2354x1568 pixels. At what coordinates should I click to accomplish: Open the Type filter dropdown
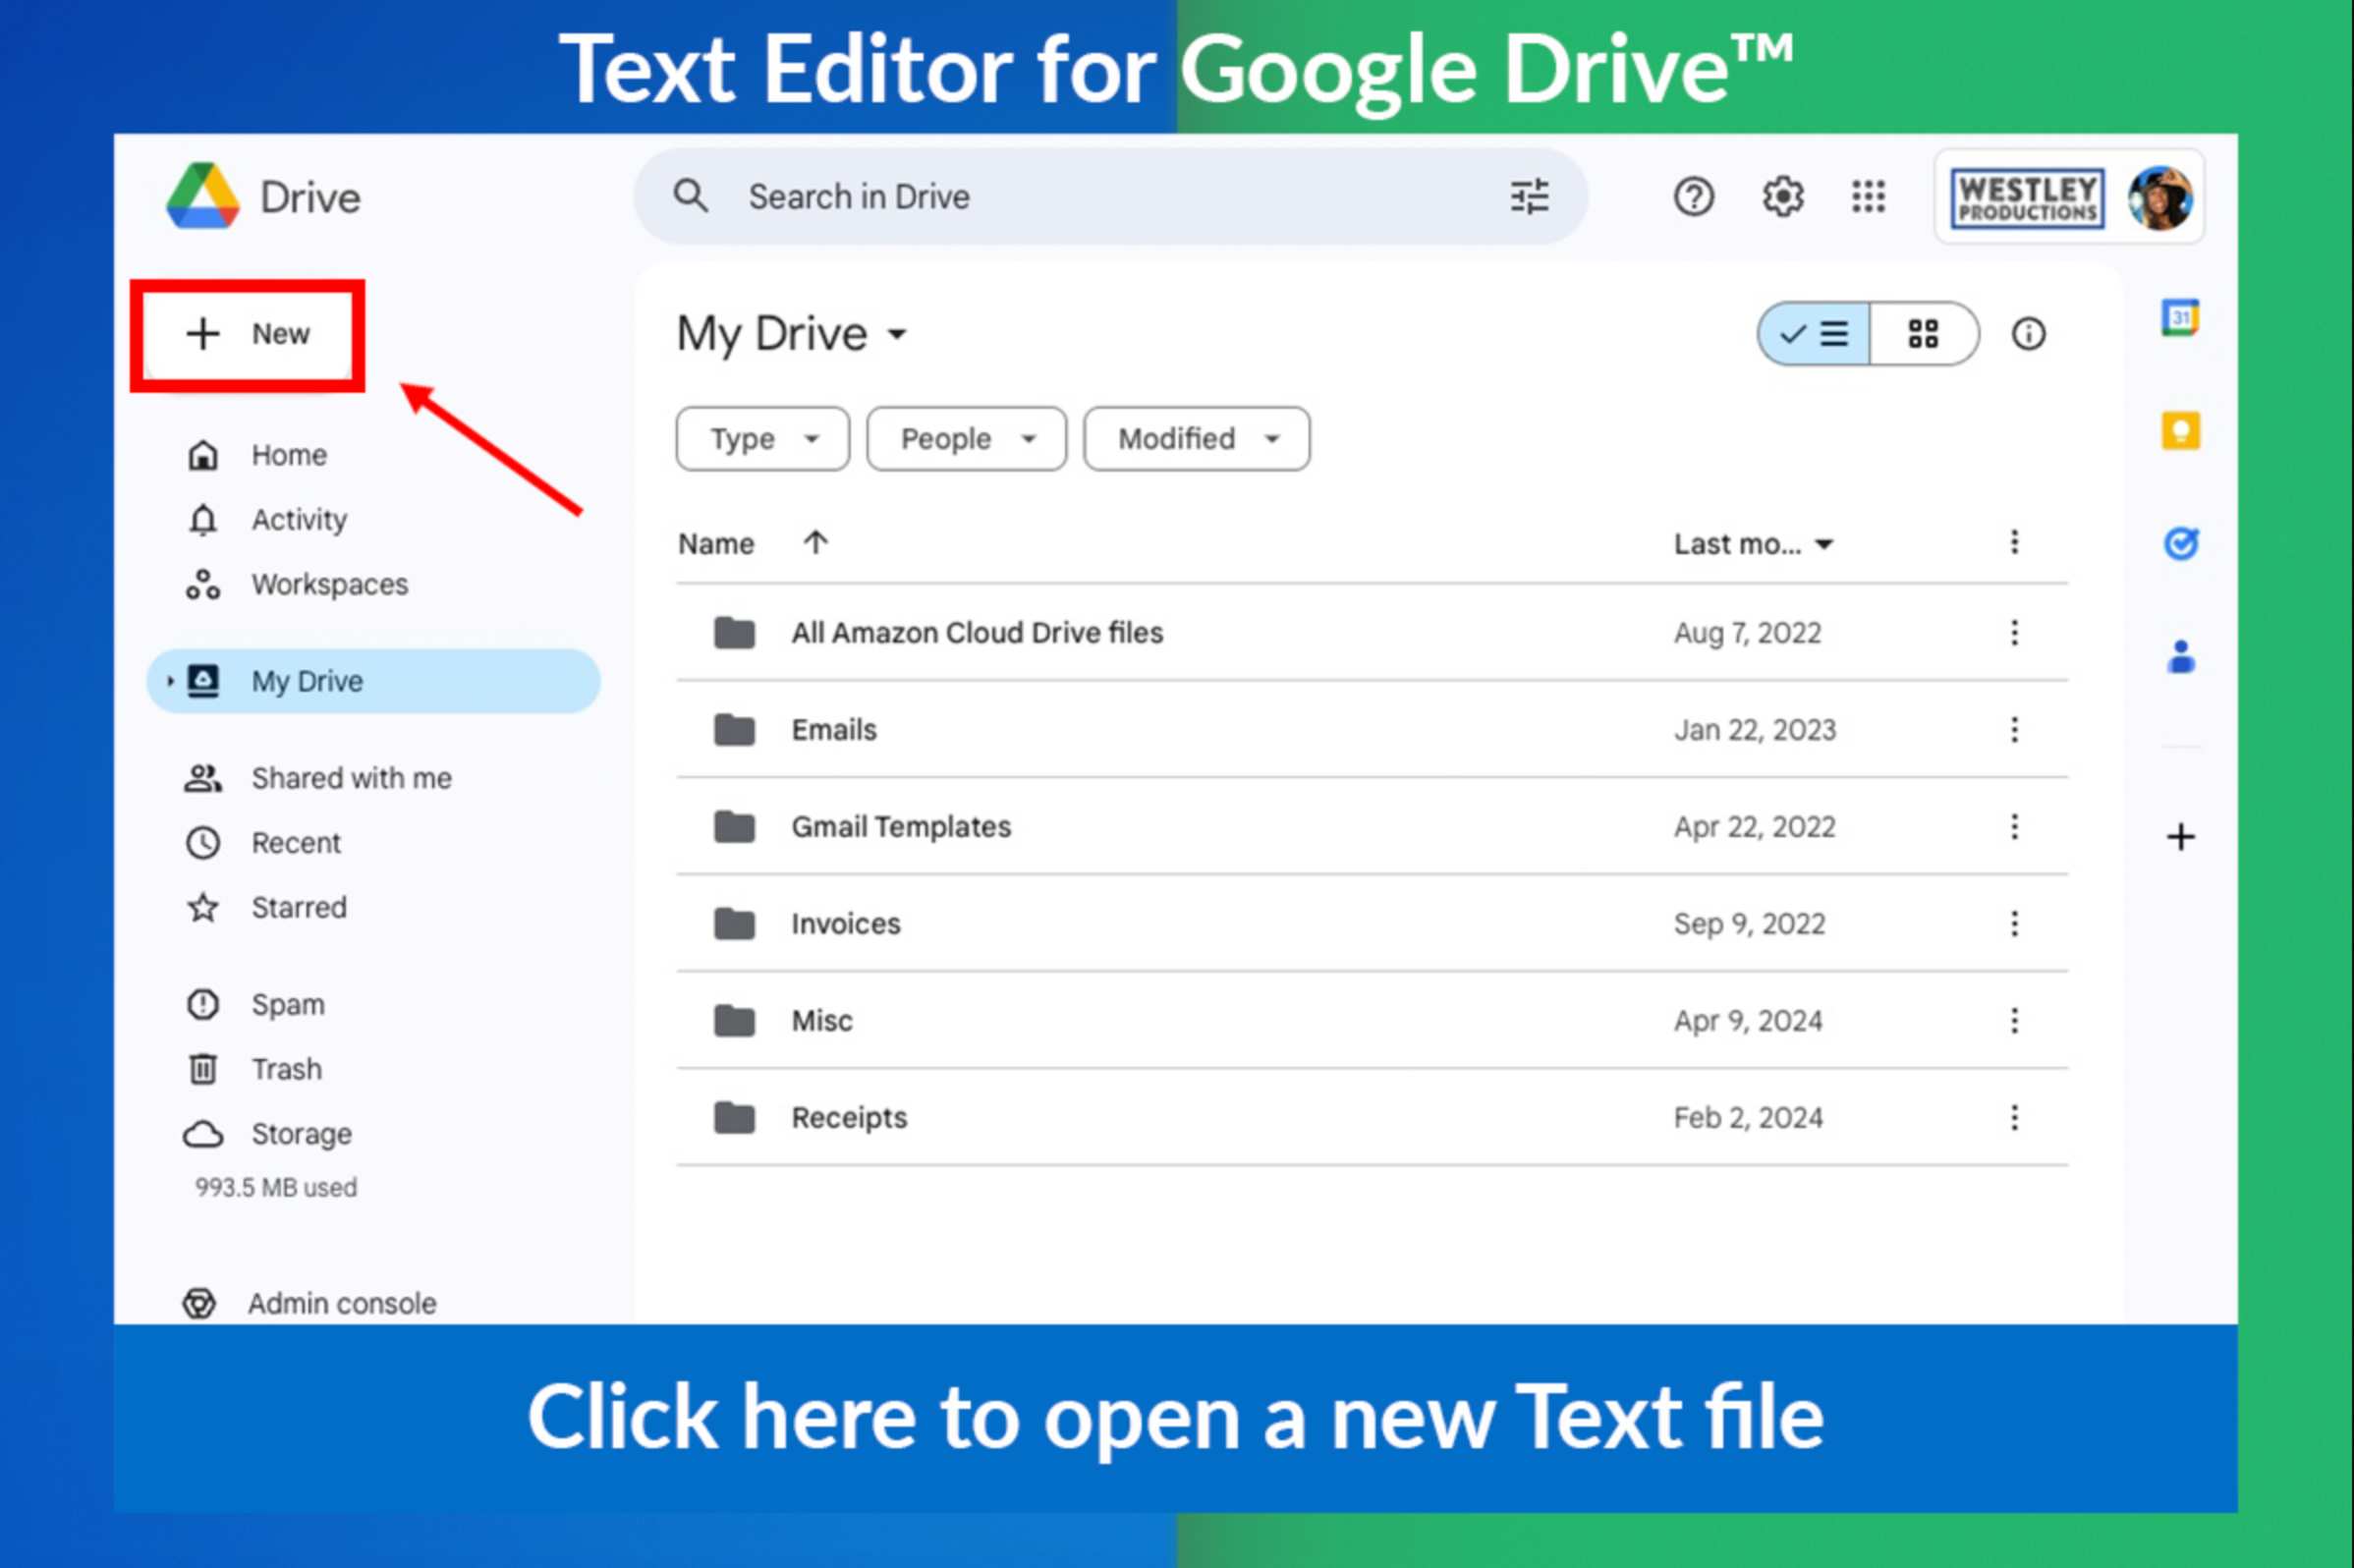(763, 438)
